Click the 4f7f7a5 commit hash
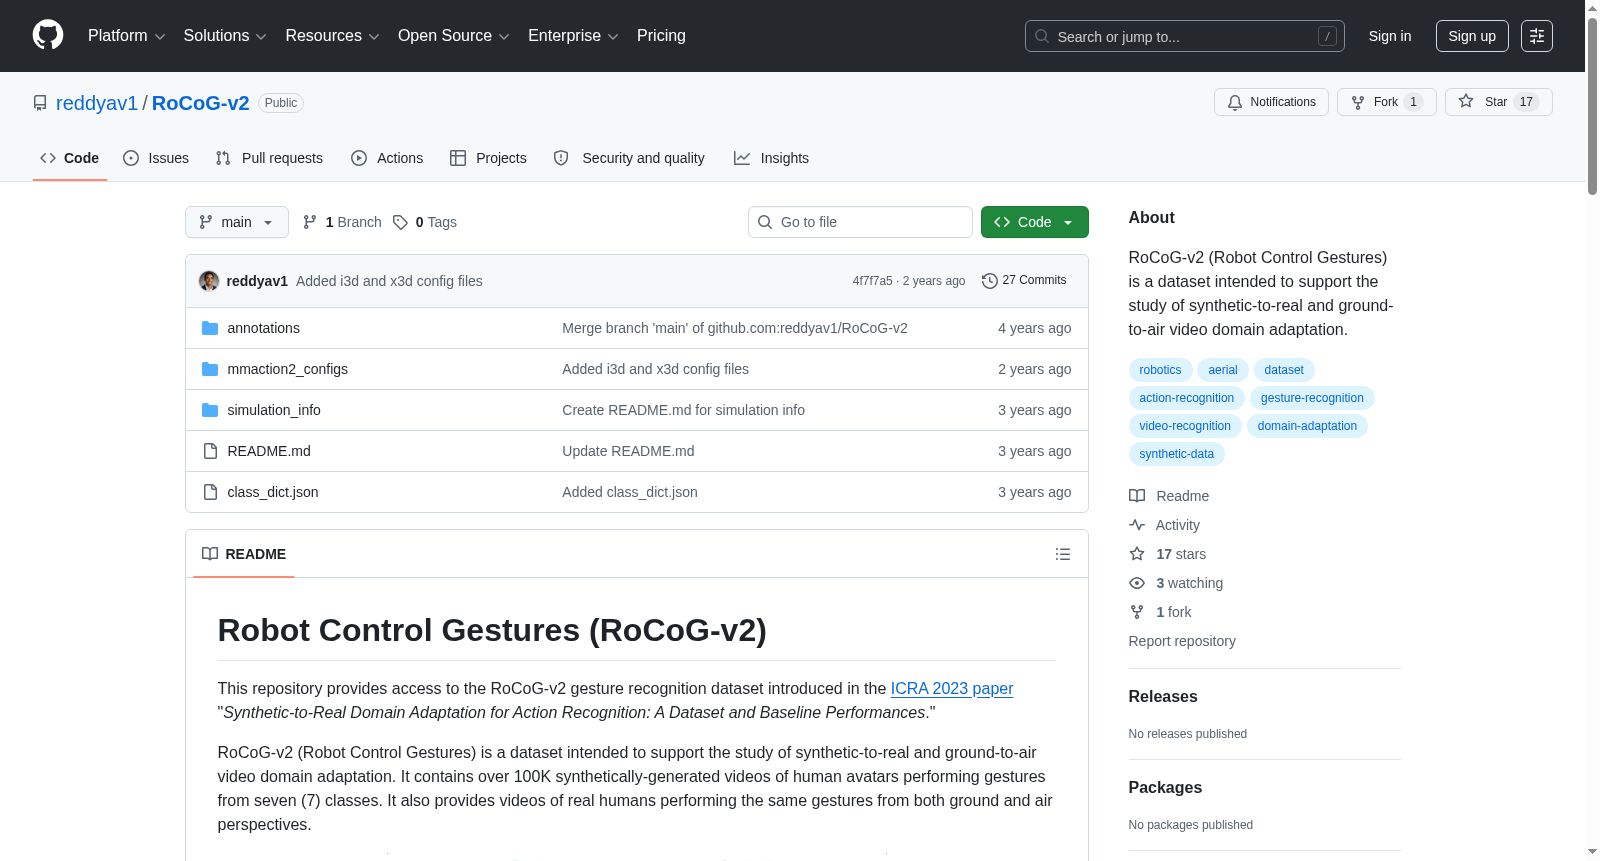 (x=873, y=281)
